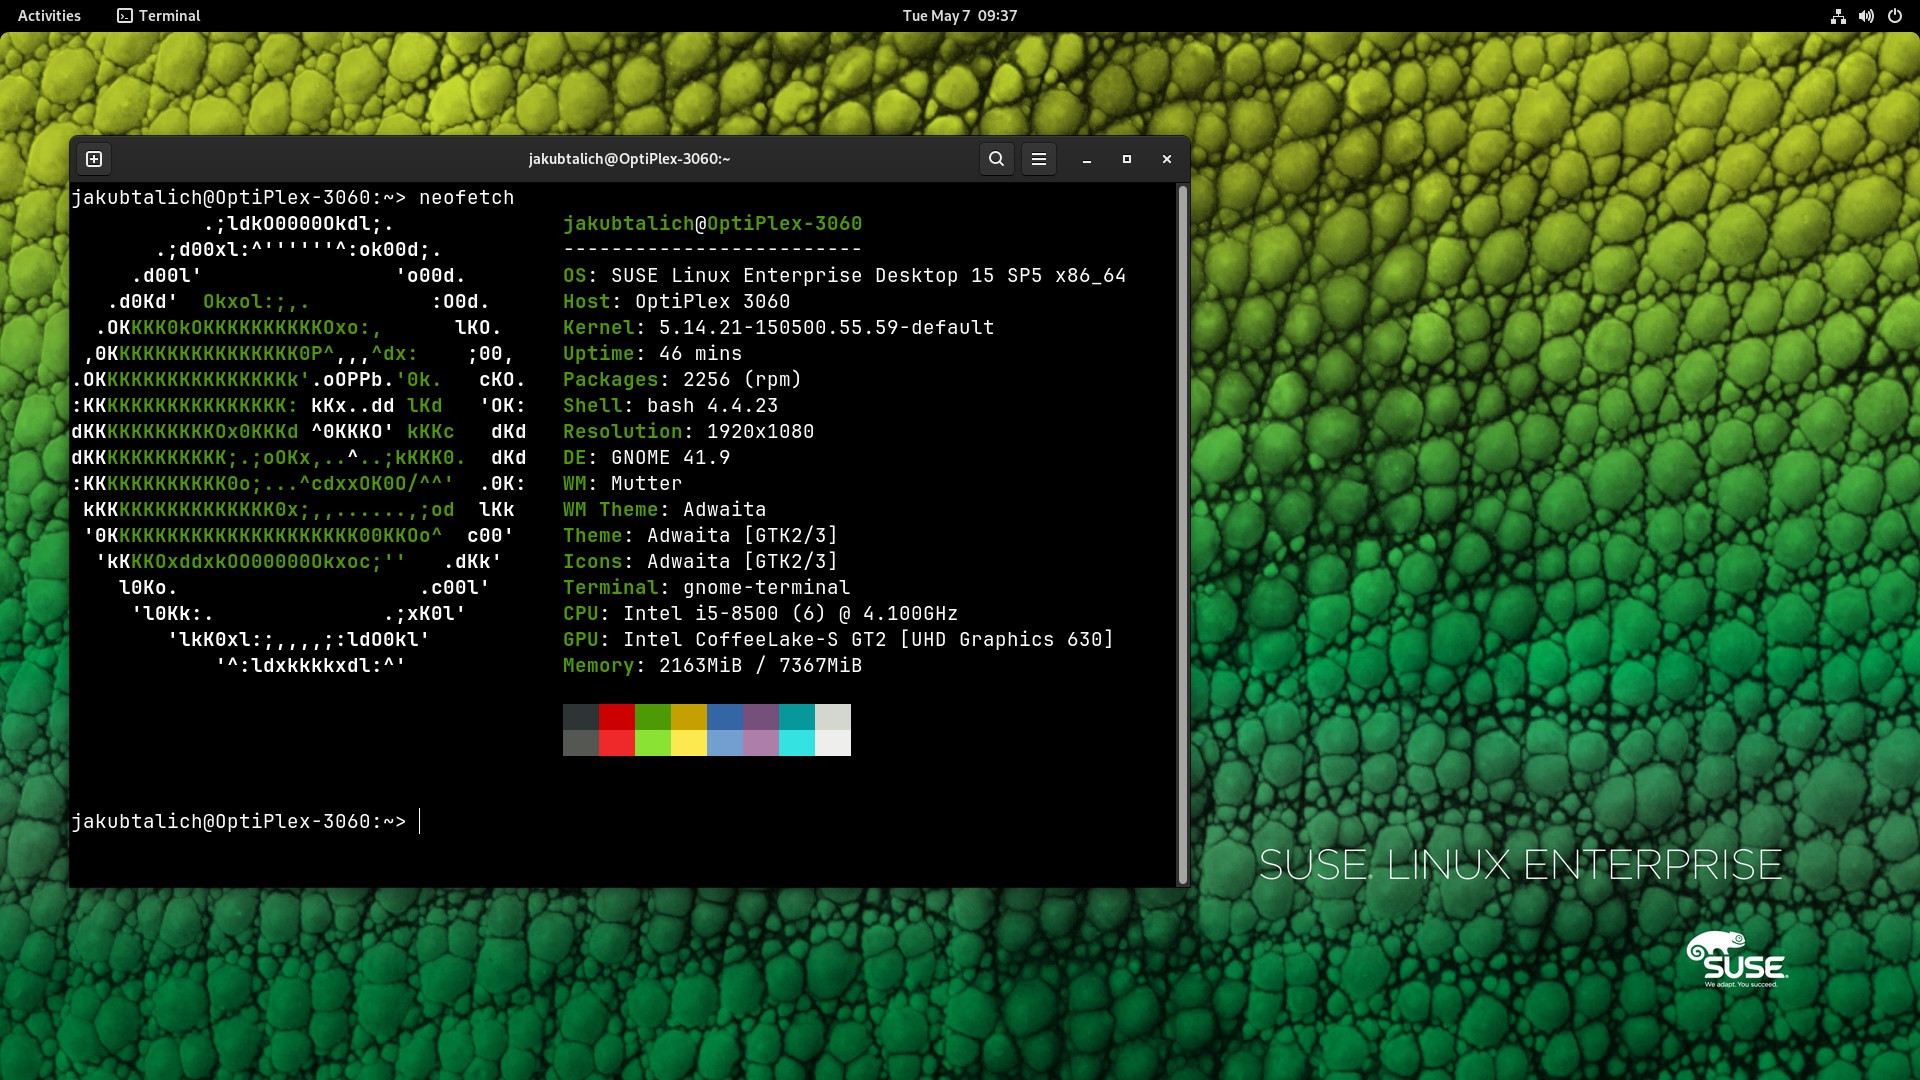Click the empty prompt line at bottom
The height and width of the screenshot is (1080, 1920).
click(x=245, y=822)
